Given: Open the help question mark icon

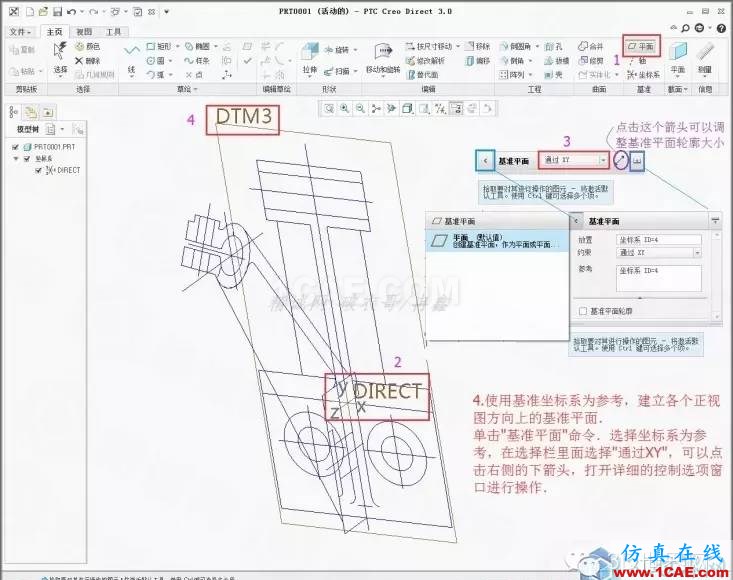Looking at the screenshot, I should pos(721,28).
